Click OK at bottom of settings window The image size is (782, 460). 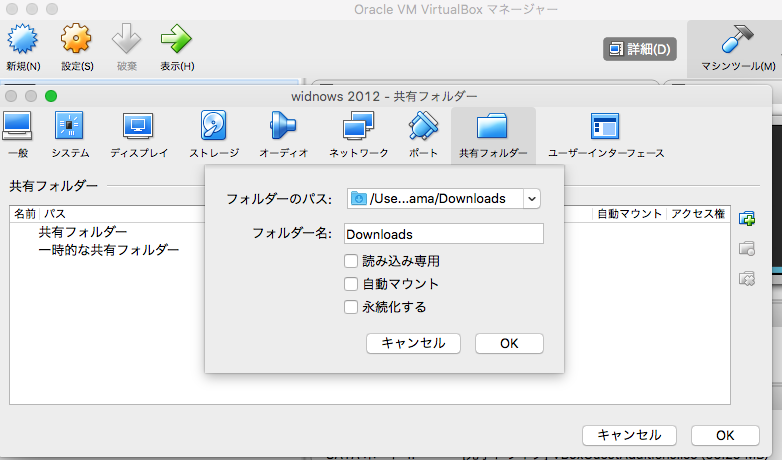[x=725, y=435]
